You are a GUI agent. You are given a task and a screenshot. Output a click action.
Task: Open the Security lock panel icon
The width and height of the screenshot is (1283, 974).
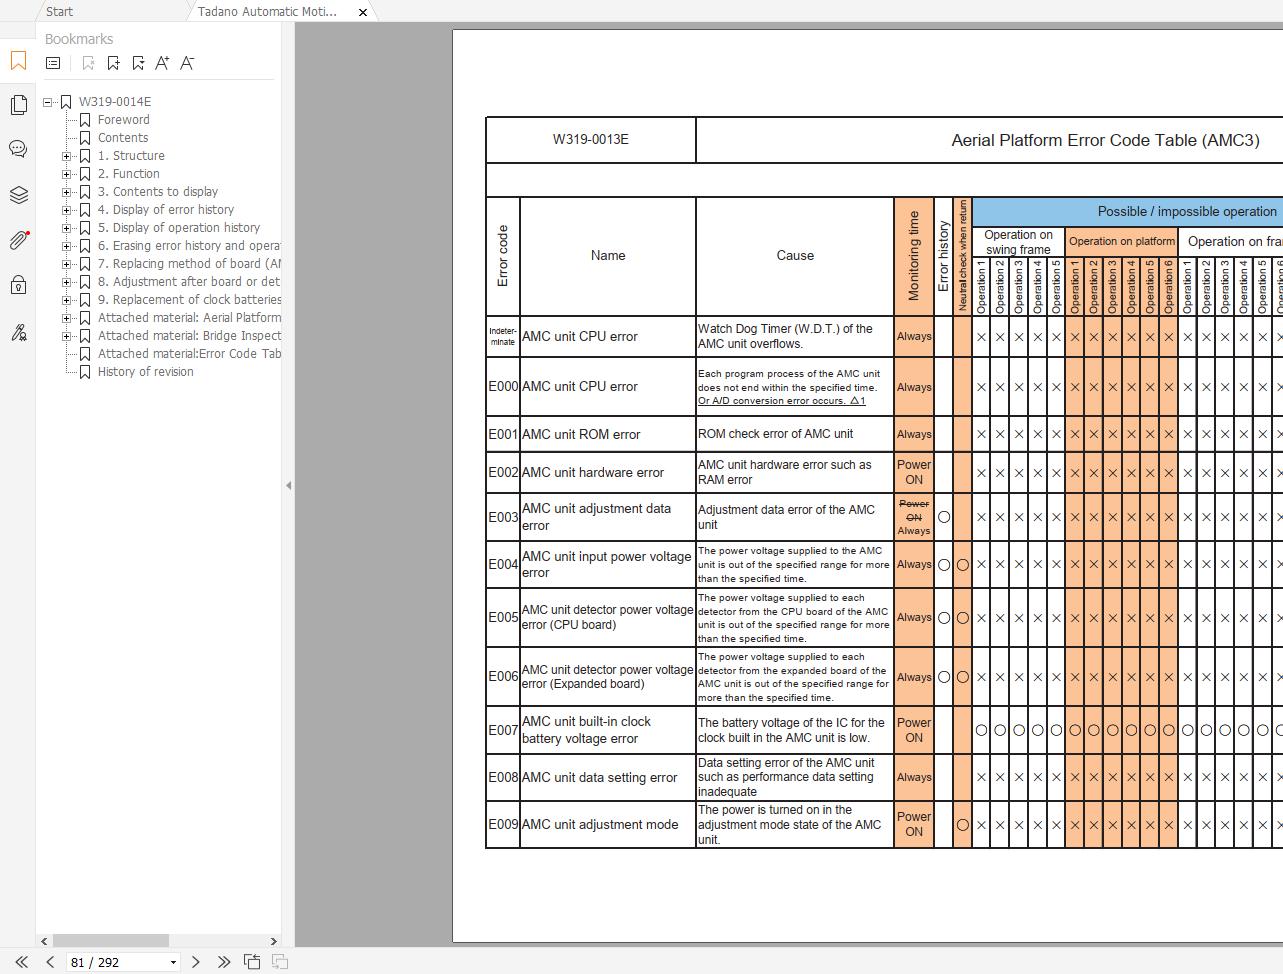(18, 285)
